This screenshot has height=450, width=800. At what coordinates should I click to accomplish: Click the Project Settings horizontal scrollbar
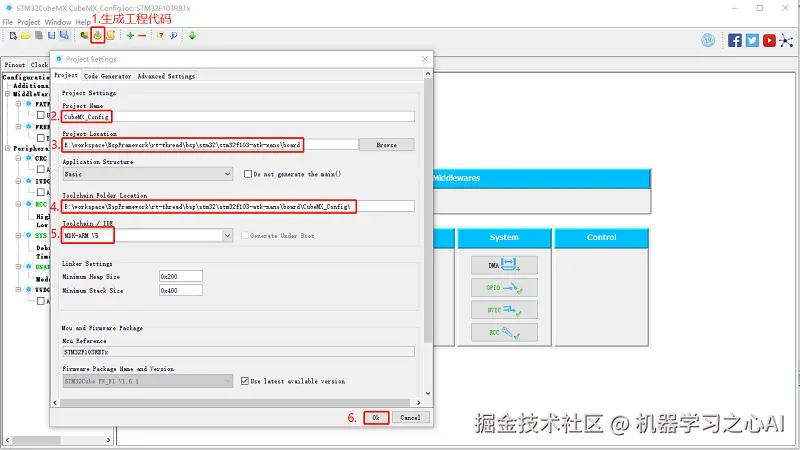(235, 403)
